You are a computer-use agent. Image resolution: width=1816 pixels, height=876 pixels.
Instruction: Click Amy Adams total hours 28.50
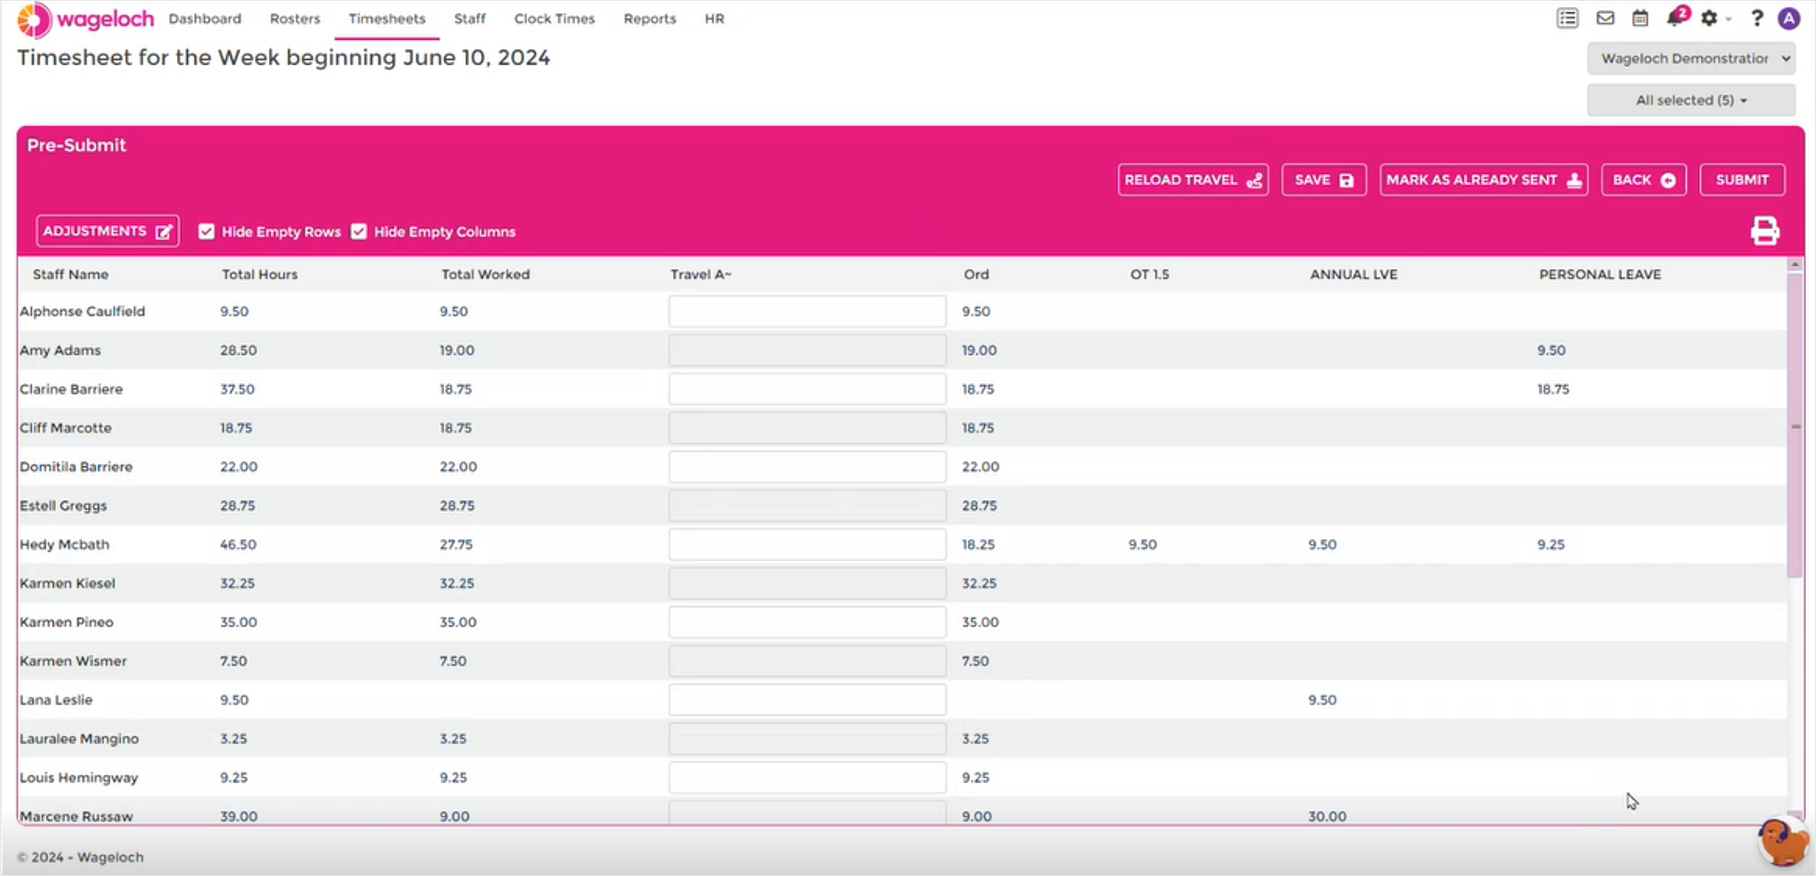tap(238, 350)
